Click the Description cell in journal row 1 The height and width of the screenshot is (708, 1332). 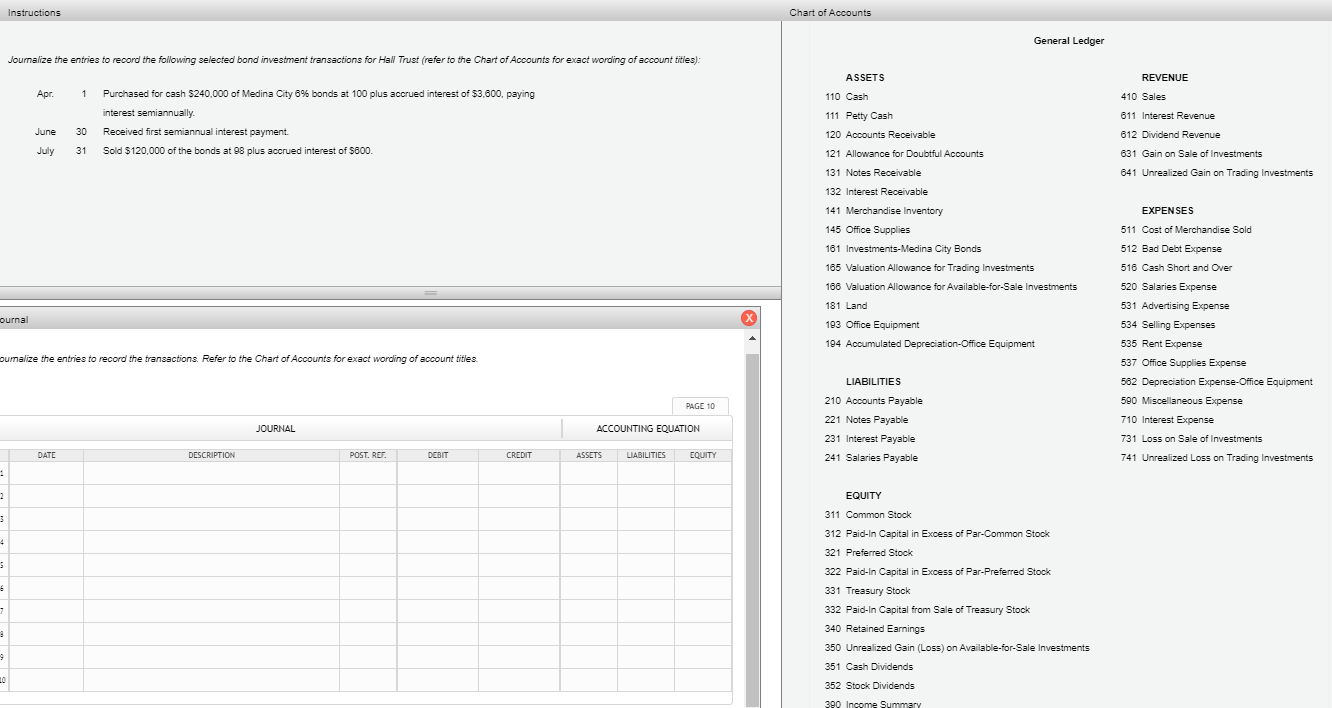point(211,472)
